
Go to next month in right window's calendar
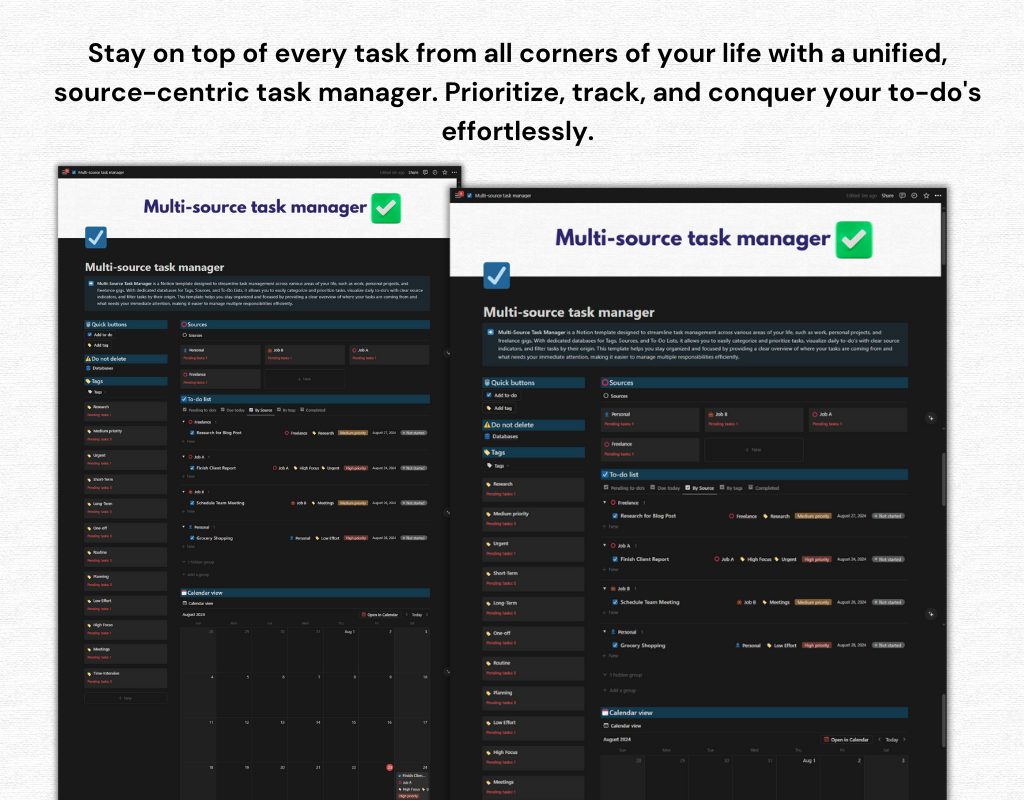click(904, 740)
